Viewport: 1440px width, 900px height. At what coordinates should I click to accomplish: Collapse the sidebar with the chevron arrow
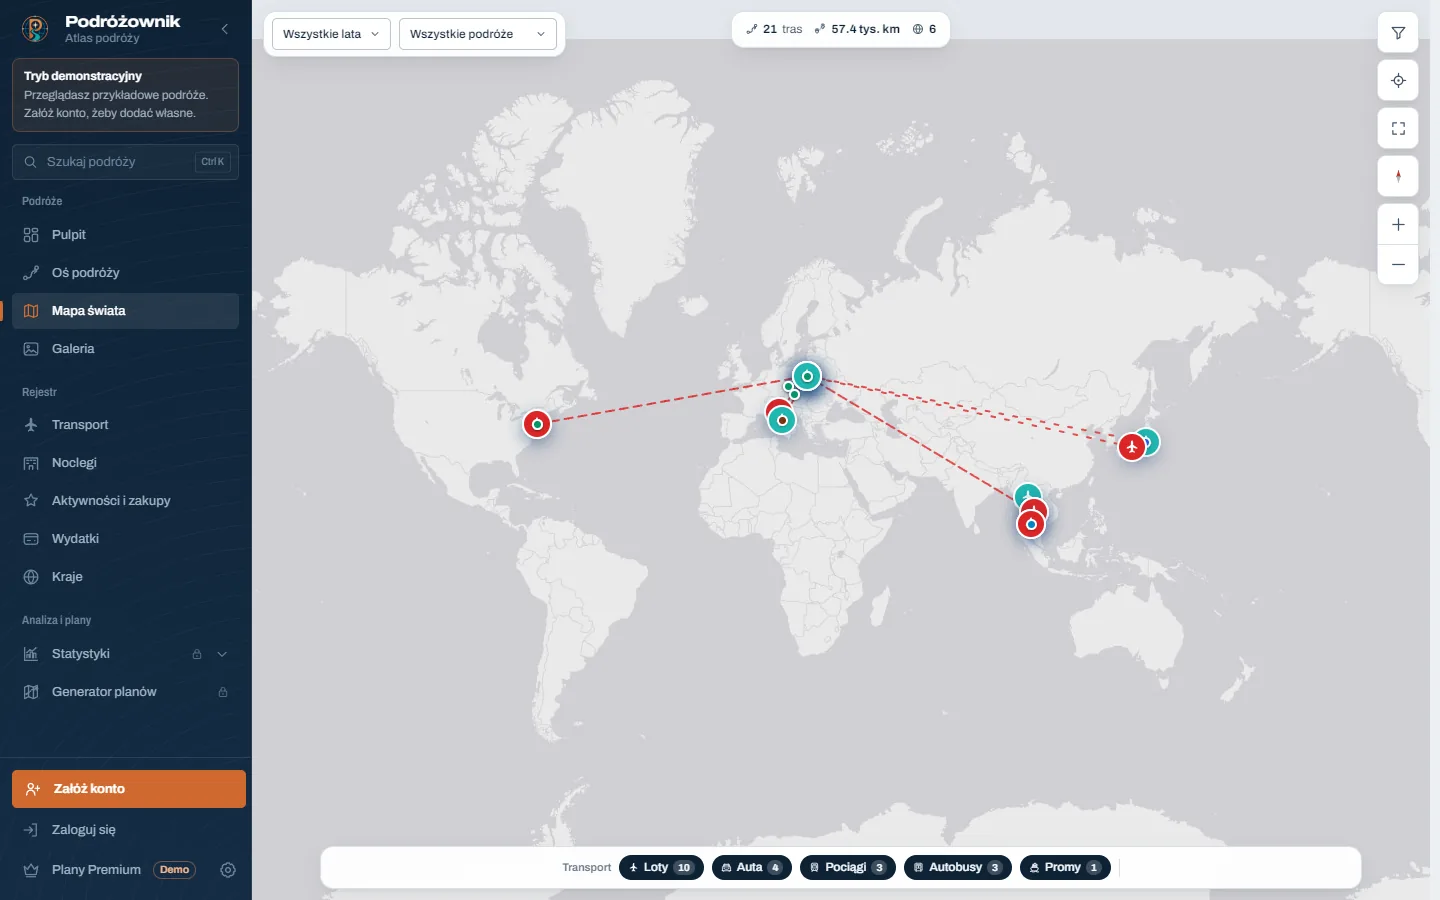tap(225, 29)
